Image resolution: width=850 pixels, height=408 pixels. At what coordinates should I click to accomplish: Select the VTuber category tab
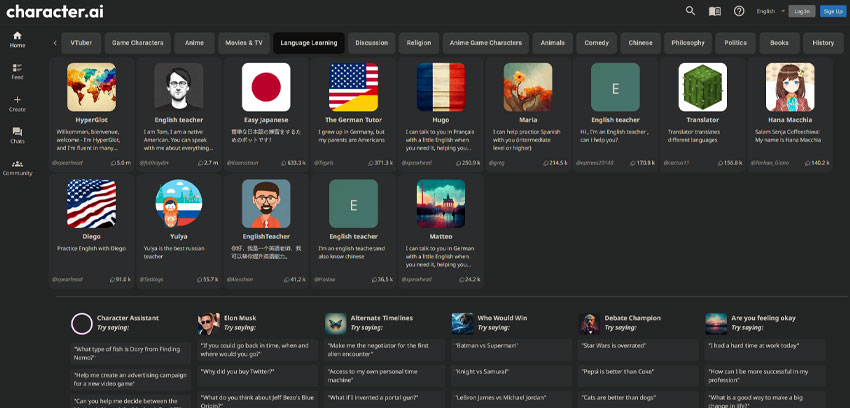point(81,43)
